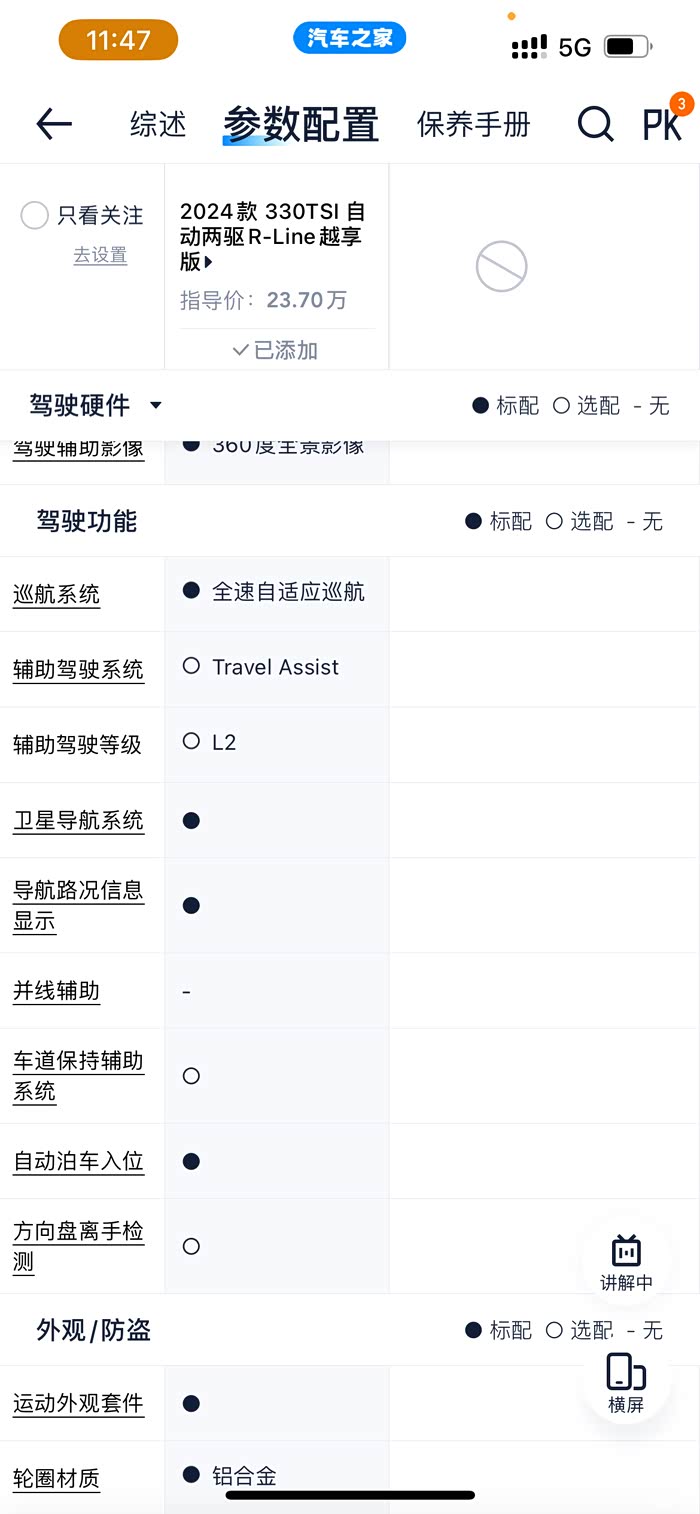Open the 巡航系统 term explanation
Screen dimensions: 700x1514
(56, 594)
